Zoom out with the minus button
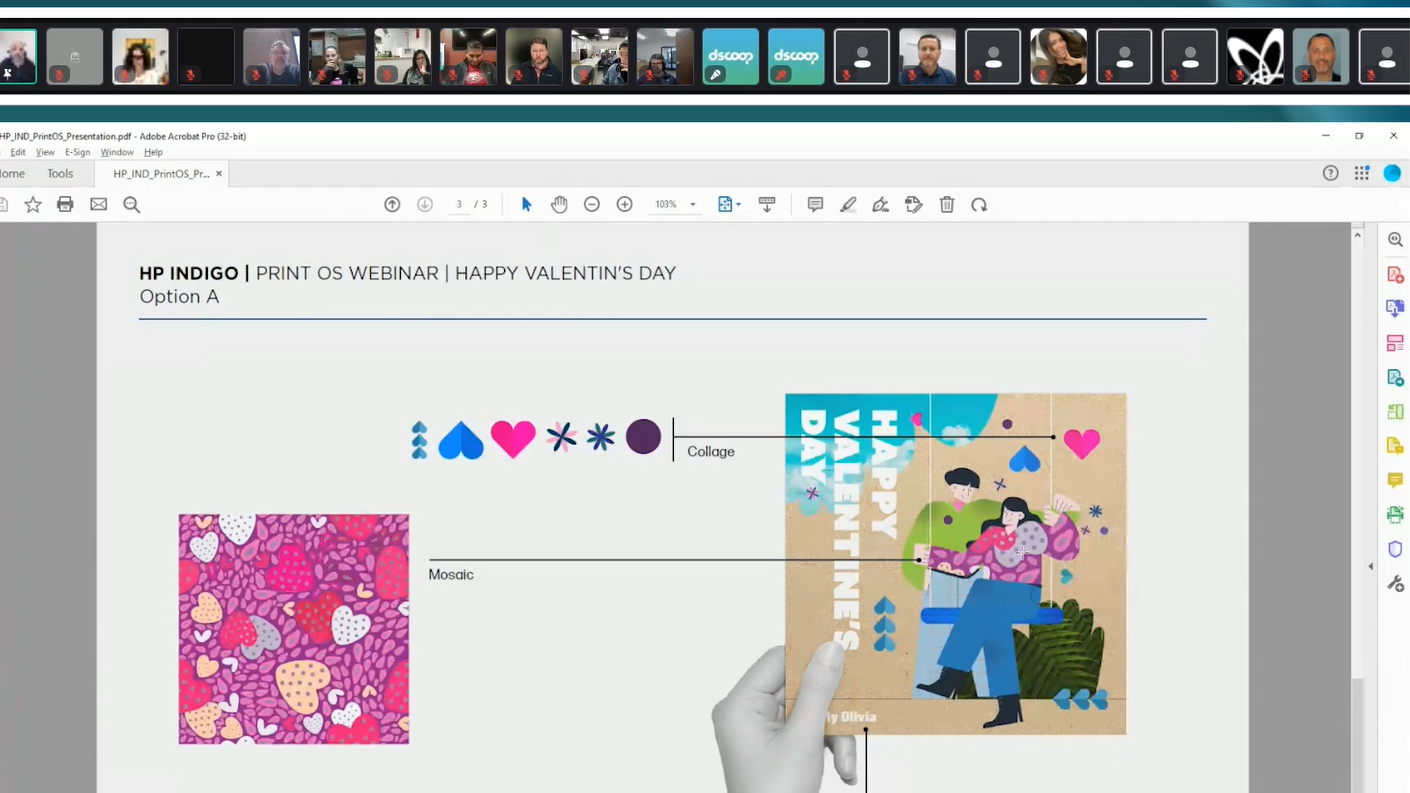The width and height of the screenshot is (1410, 793). click(x=591, y=204)
